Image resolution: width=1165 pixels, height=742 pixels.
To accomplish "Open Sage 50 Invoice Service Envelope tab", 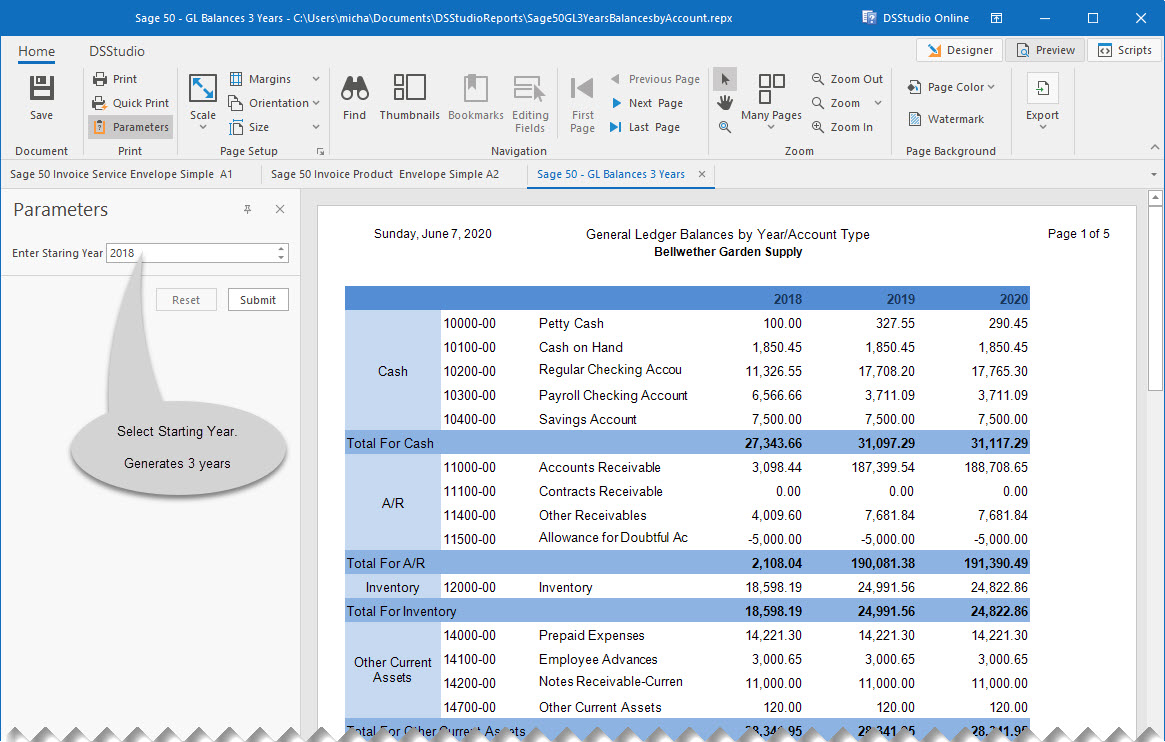I will 121,174.
